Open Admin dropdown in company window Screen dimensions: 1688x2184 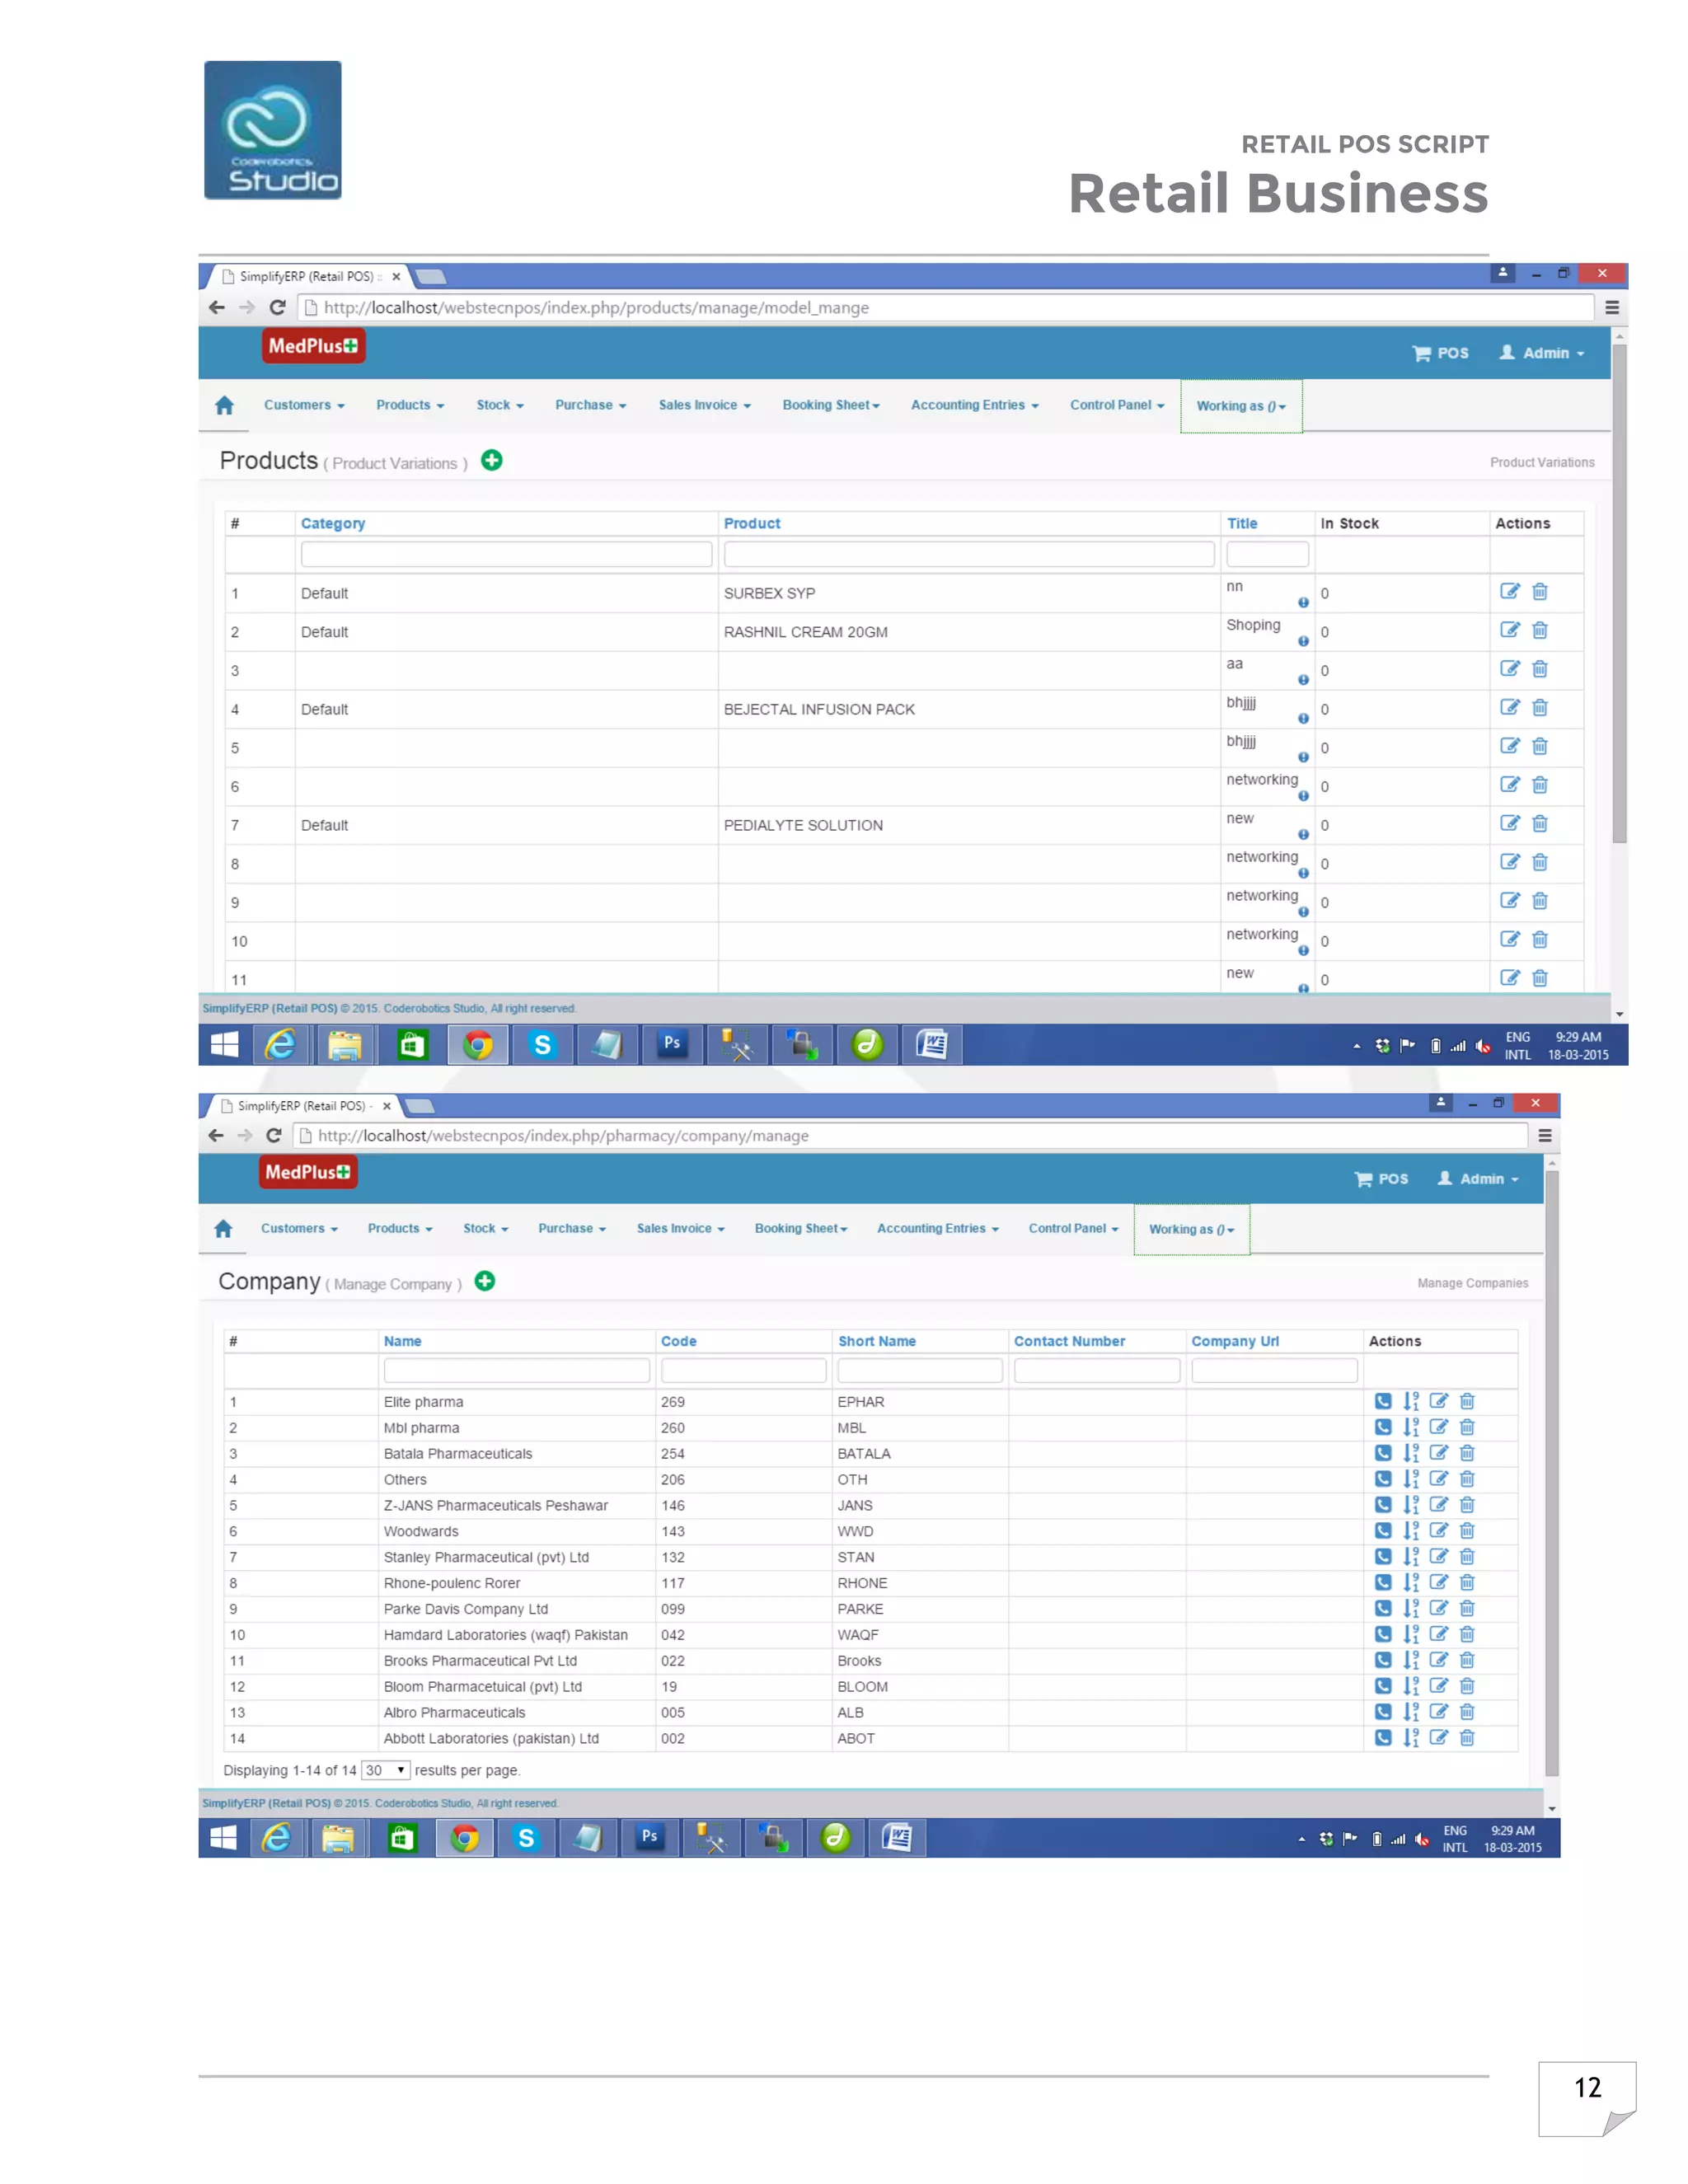pyautogui.click(x=1478, y=1179)
